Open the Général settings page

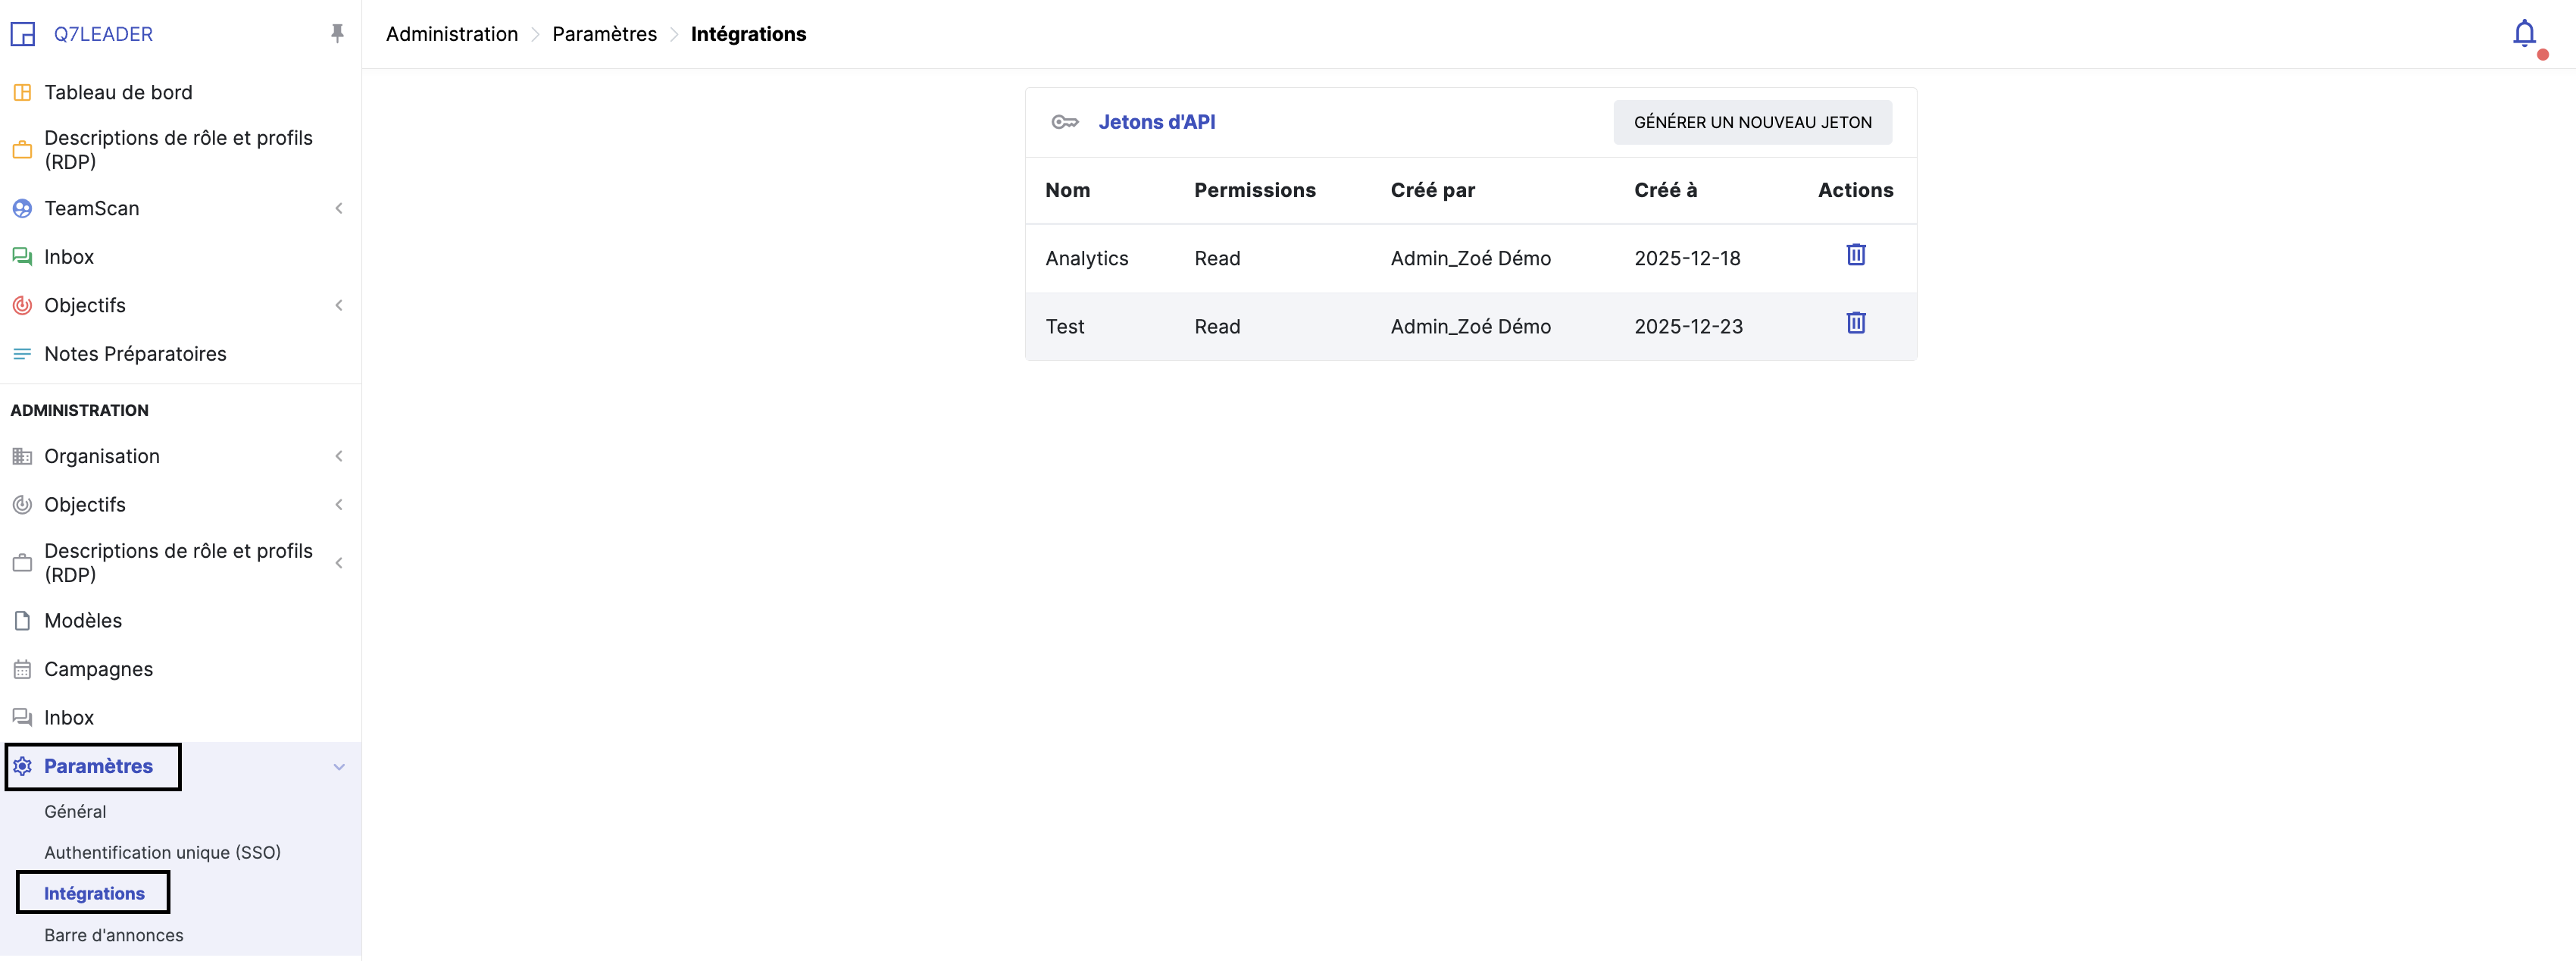click(x=75, y=812)
